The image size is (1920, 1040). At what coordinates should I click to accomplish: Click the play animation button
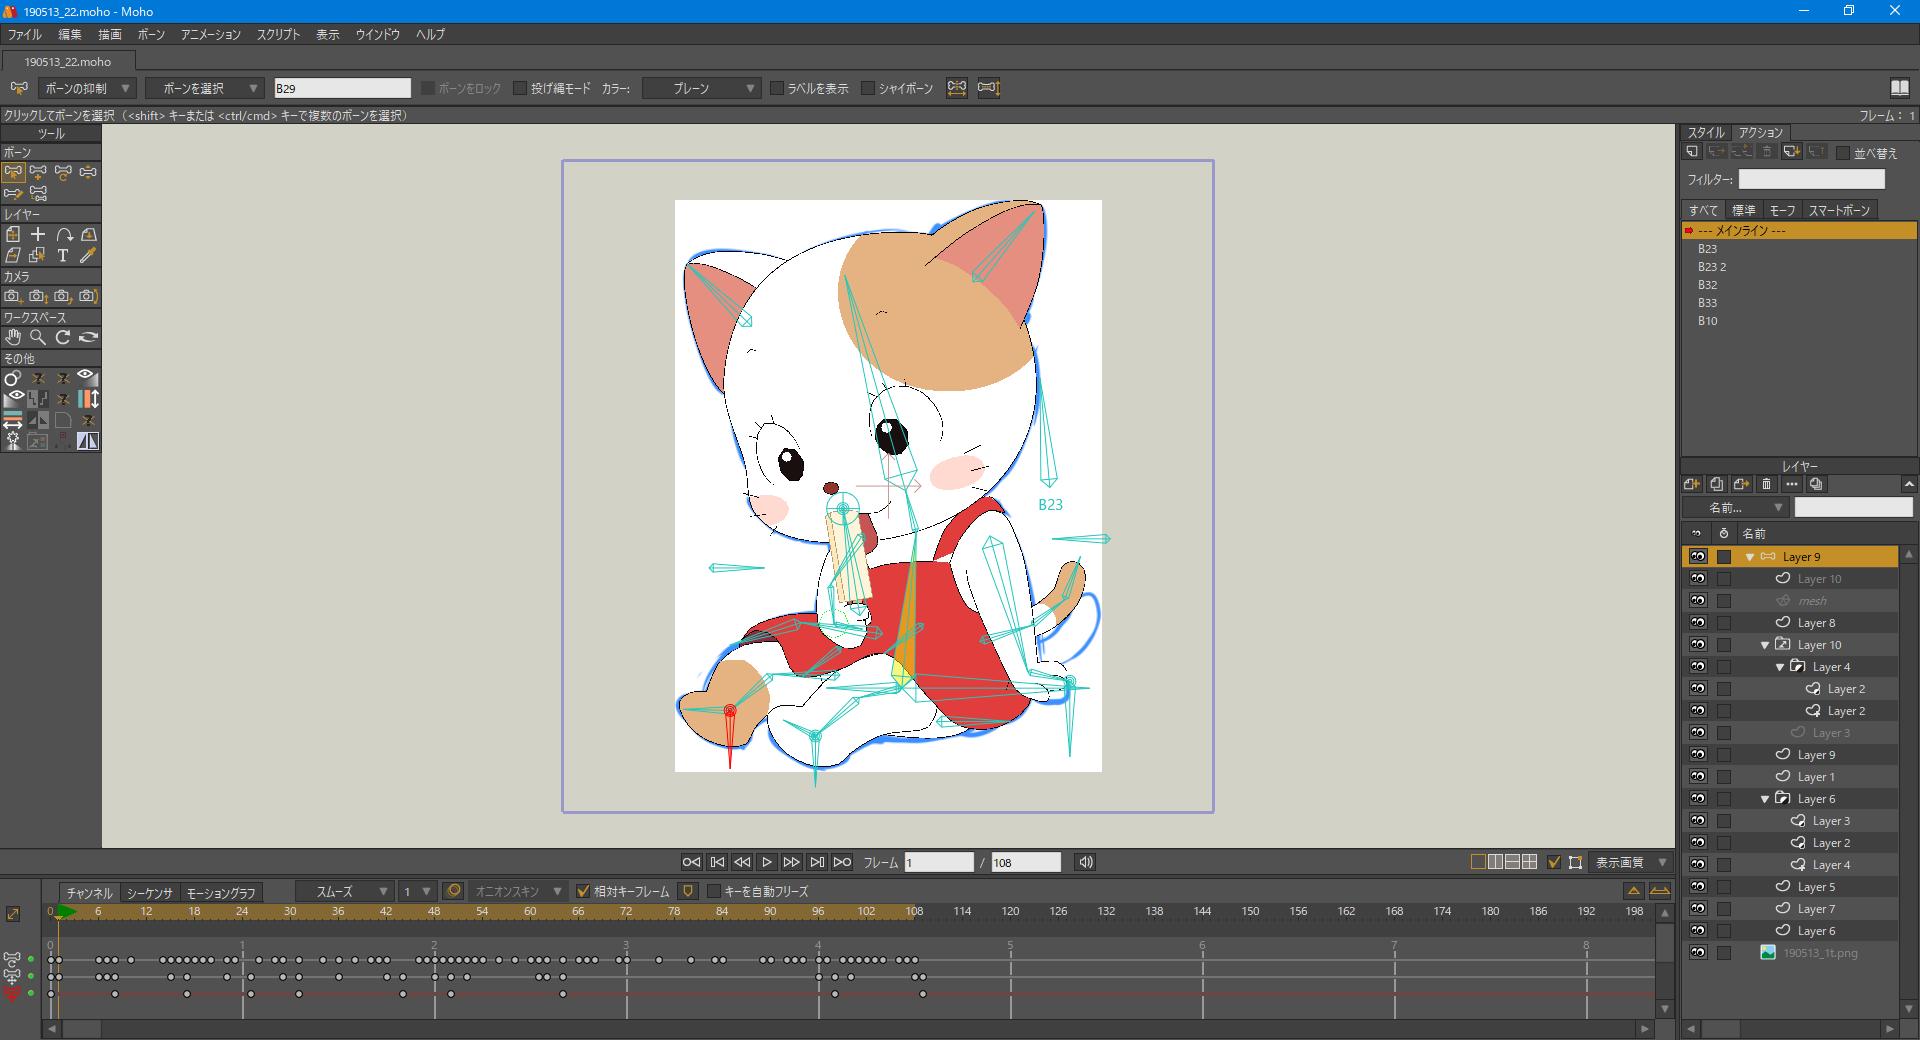[x=766, y=862]
